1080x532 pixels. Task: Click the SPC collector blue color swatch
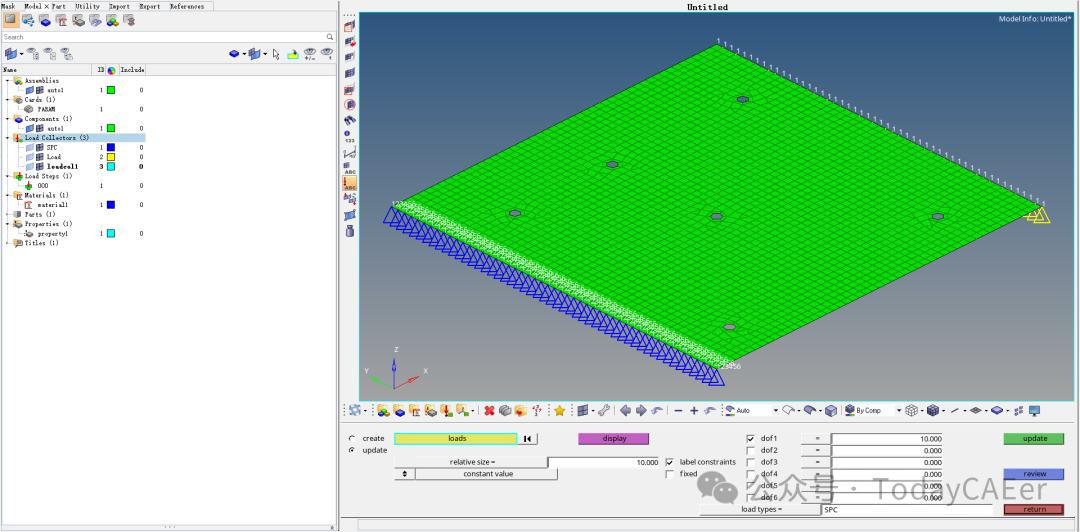coord(110,147)
